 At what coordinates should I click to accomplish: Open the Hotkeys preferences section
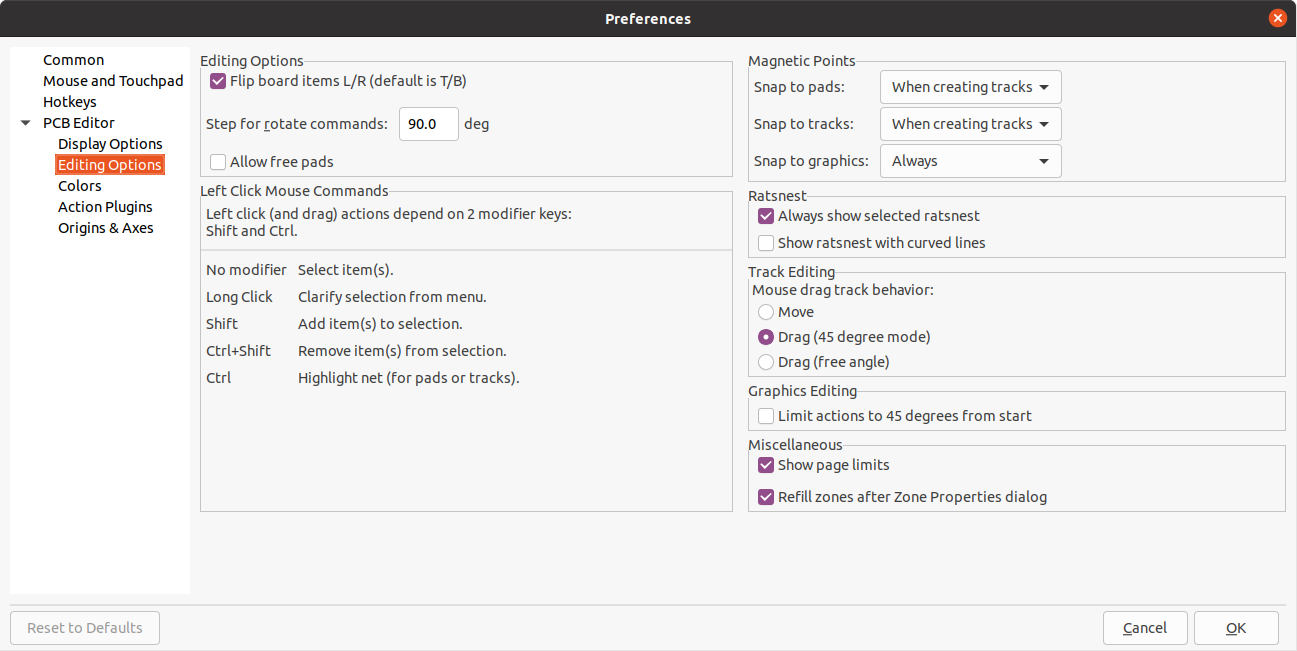[x=70, y=101]
